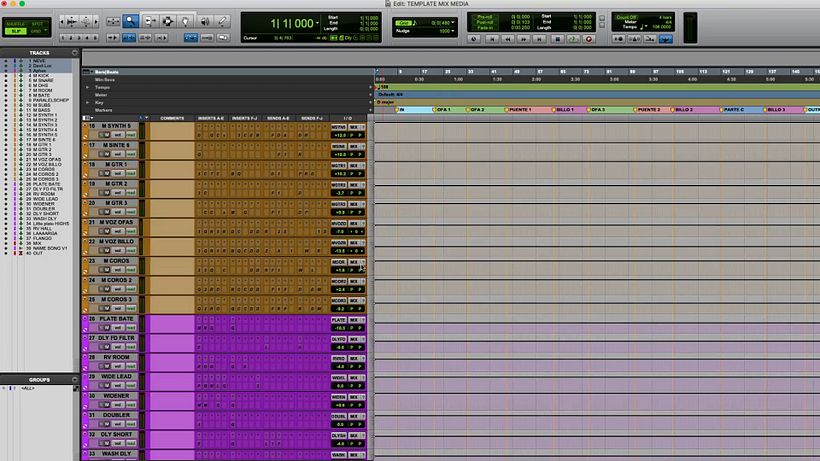
Task: Click the SENDS F-J column header
Action: pos(312,118)
